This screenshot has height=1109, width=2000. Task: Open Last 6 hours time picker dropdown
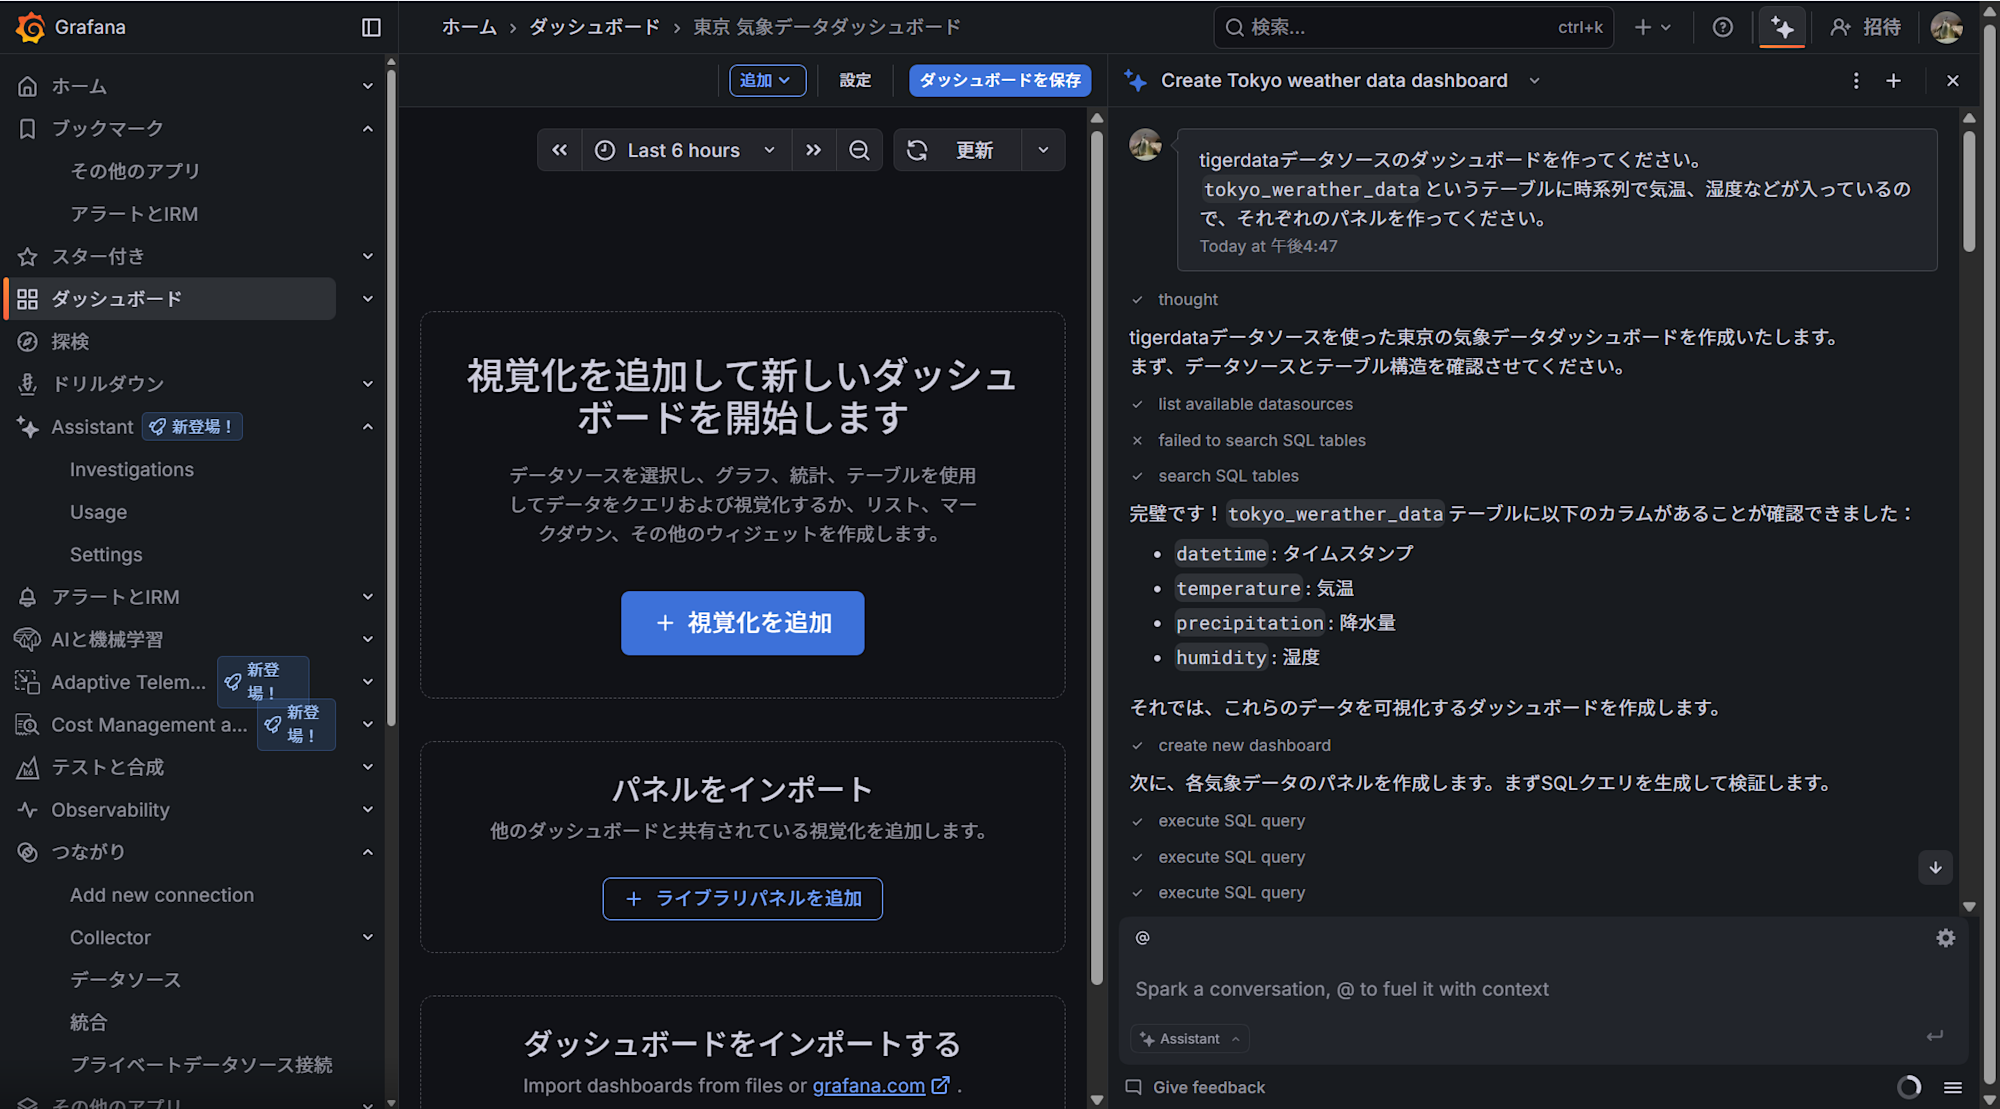[685, 150]
